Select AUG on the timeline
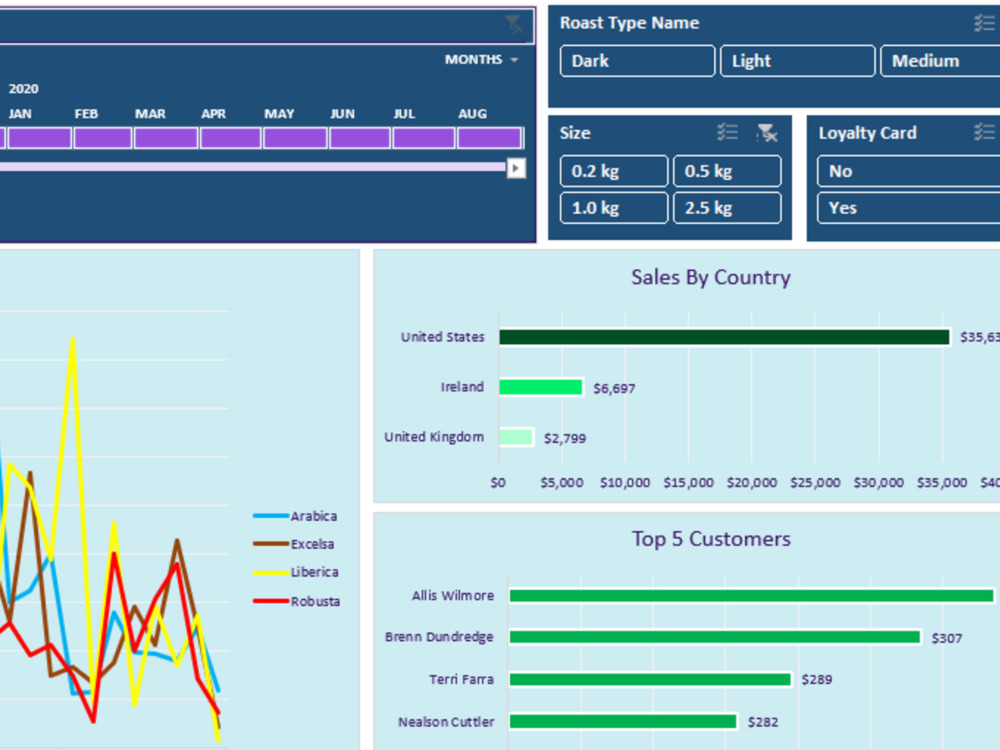Screen dimensions: 1000x750 click(489, 138)
